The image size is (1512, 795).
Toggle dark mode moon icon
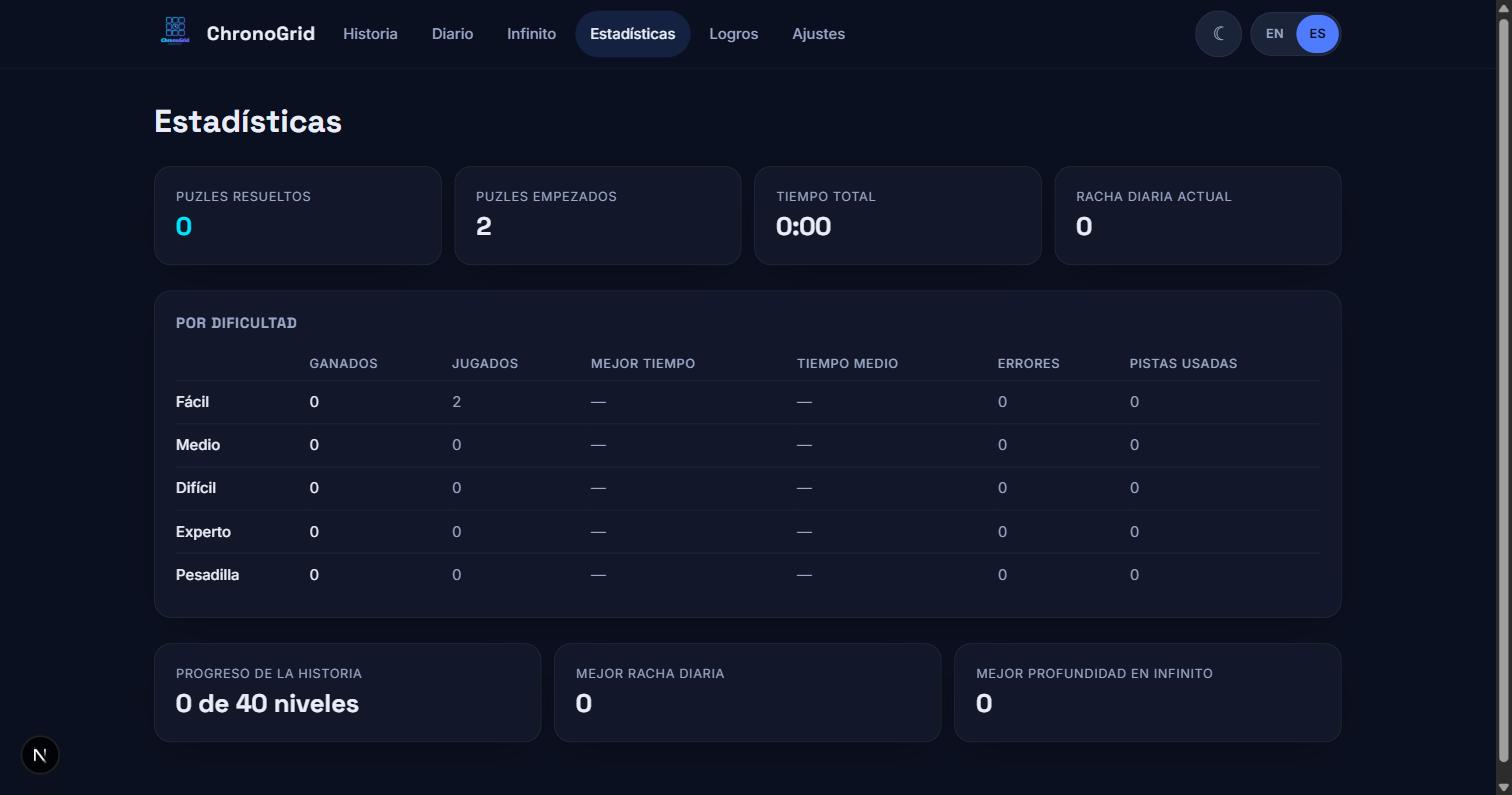click(1218, 34)
